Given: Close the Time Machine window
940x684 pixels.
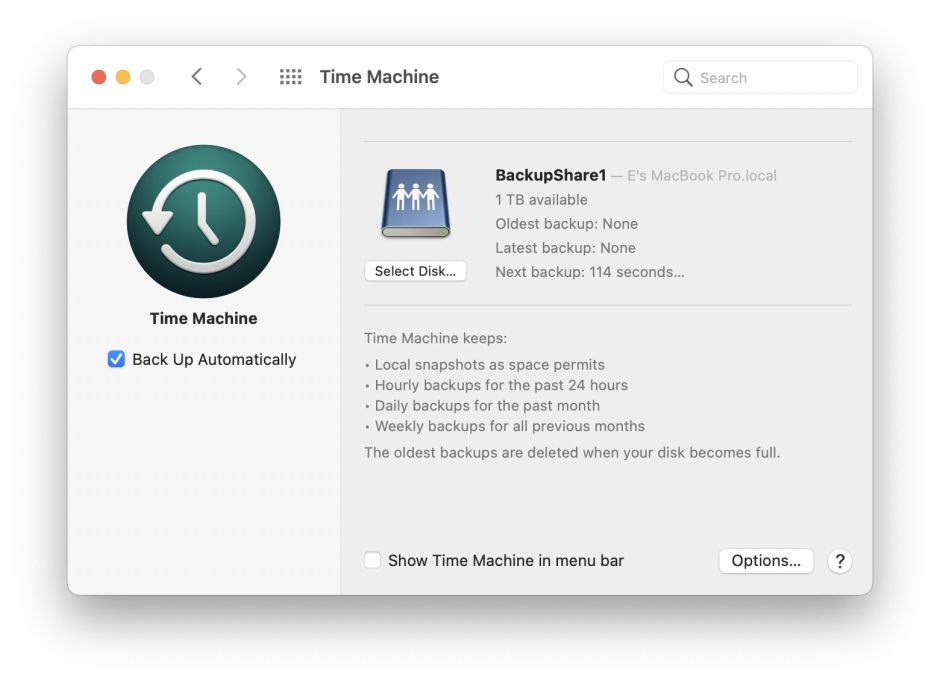Looking at the screenshot, I should click(99, 77).
